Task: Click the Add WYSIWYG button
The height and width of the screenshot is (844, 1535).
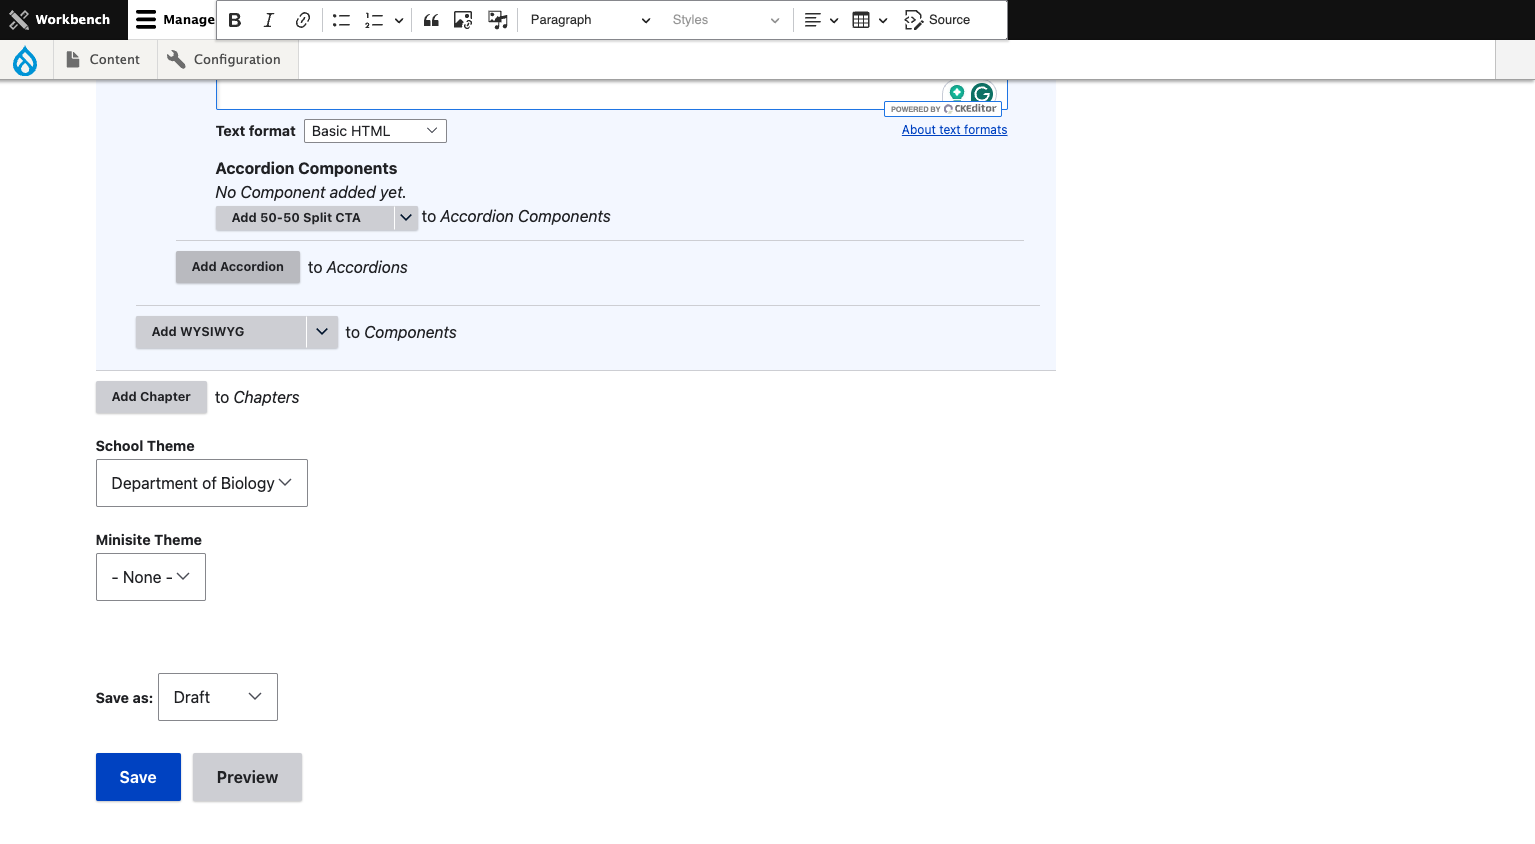Action: [220, 332]
